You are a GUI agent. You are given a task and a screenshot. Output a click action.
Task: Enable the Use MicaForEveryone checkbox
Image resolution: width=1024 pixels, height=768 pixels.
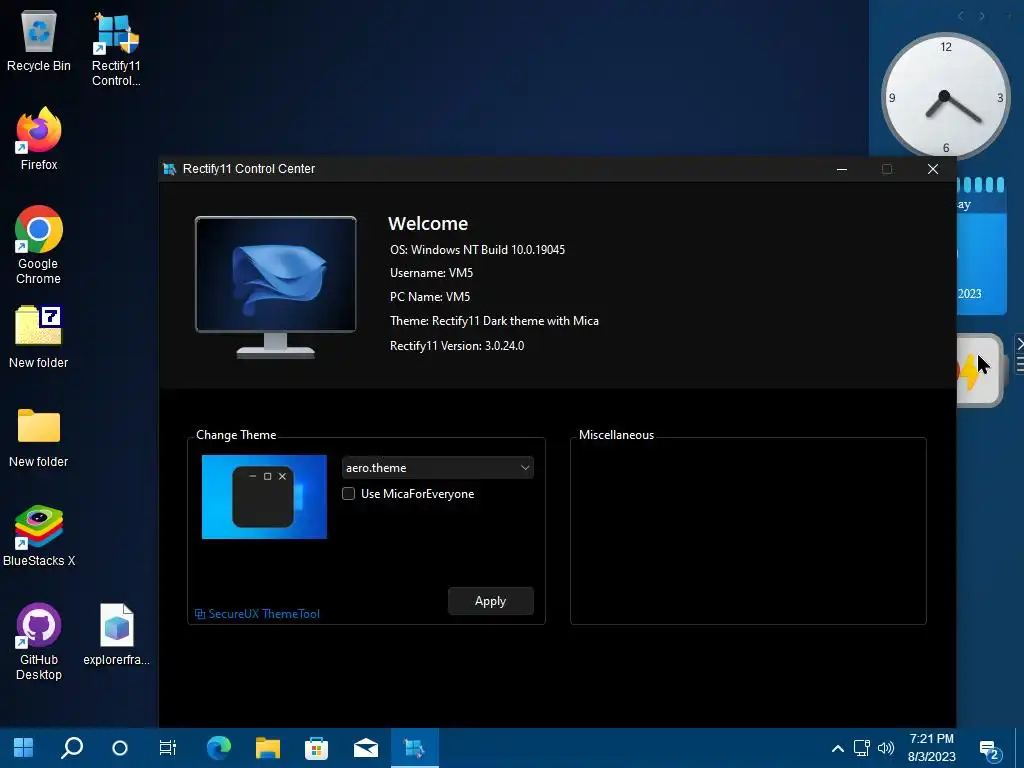click(x=349, y=494)
